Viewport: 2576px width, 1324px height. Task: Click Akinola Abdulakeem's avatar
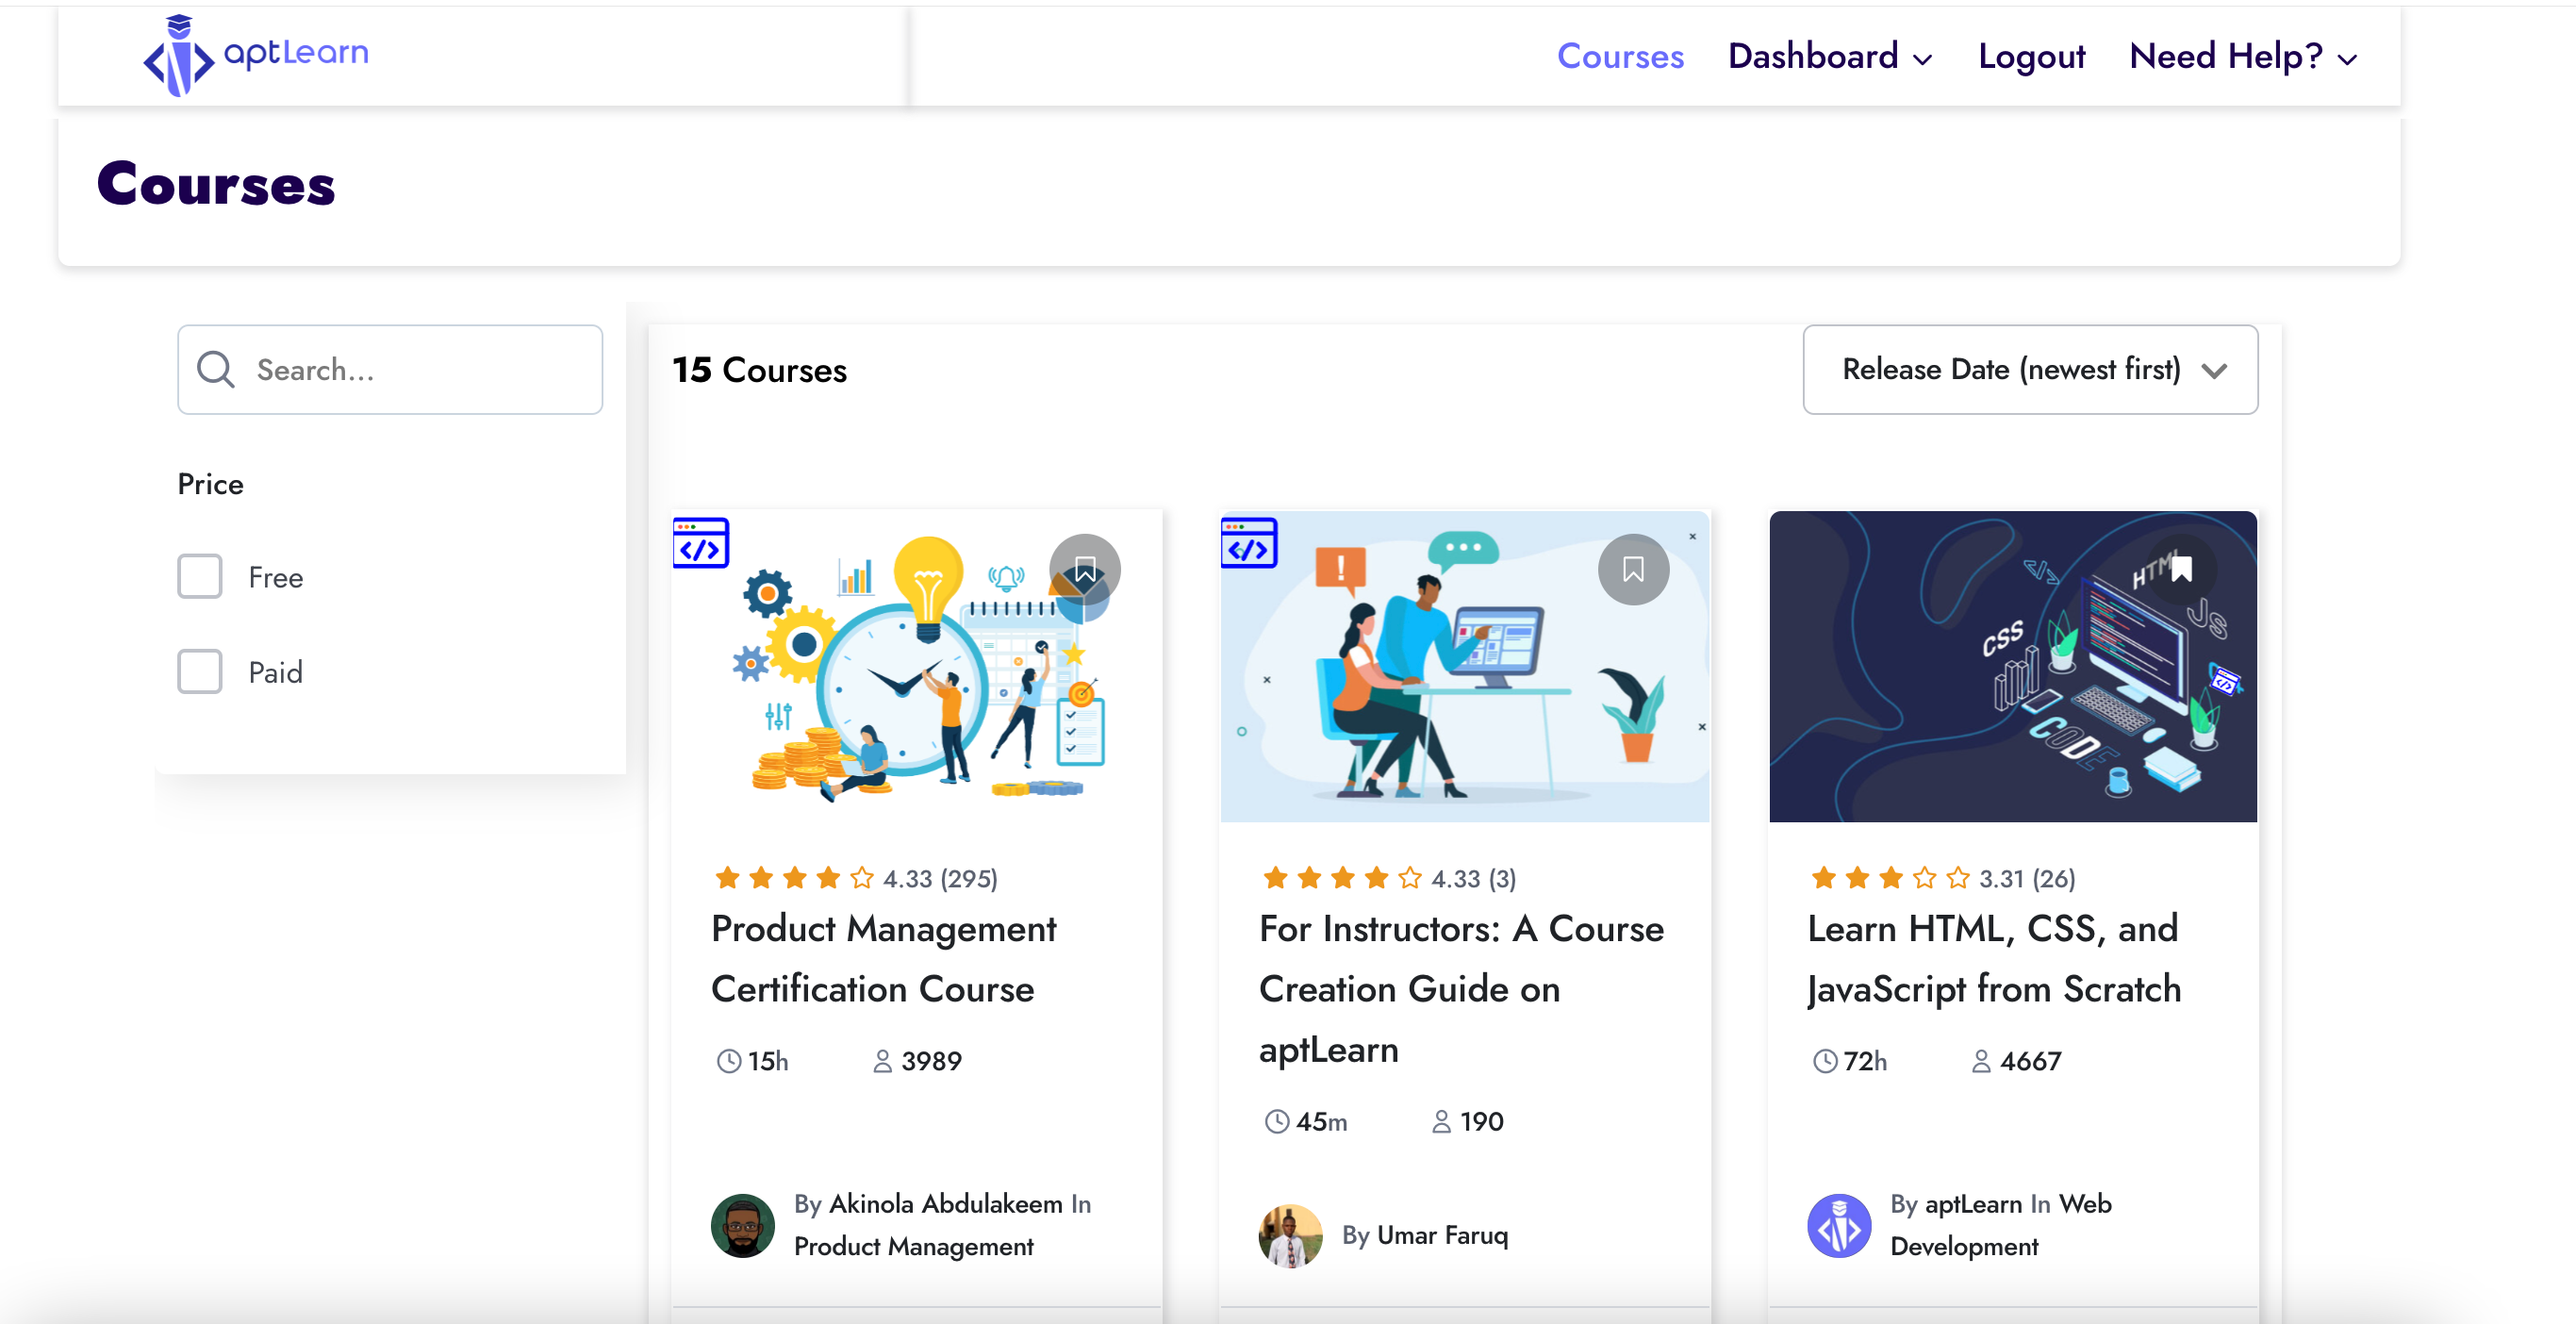click(x=742, y=1225)
